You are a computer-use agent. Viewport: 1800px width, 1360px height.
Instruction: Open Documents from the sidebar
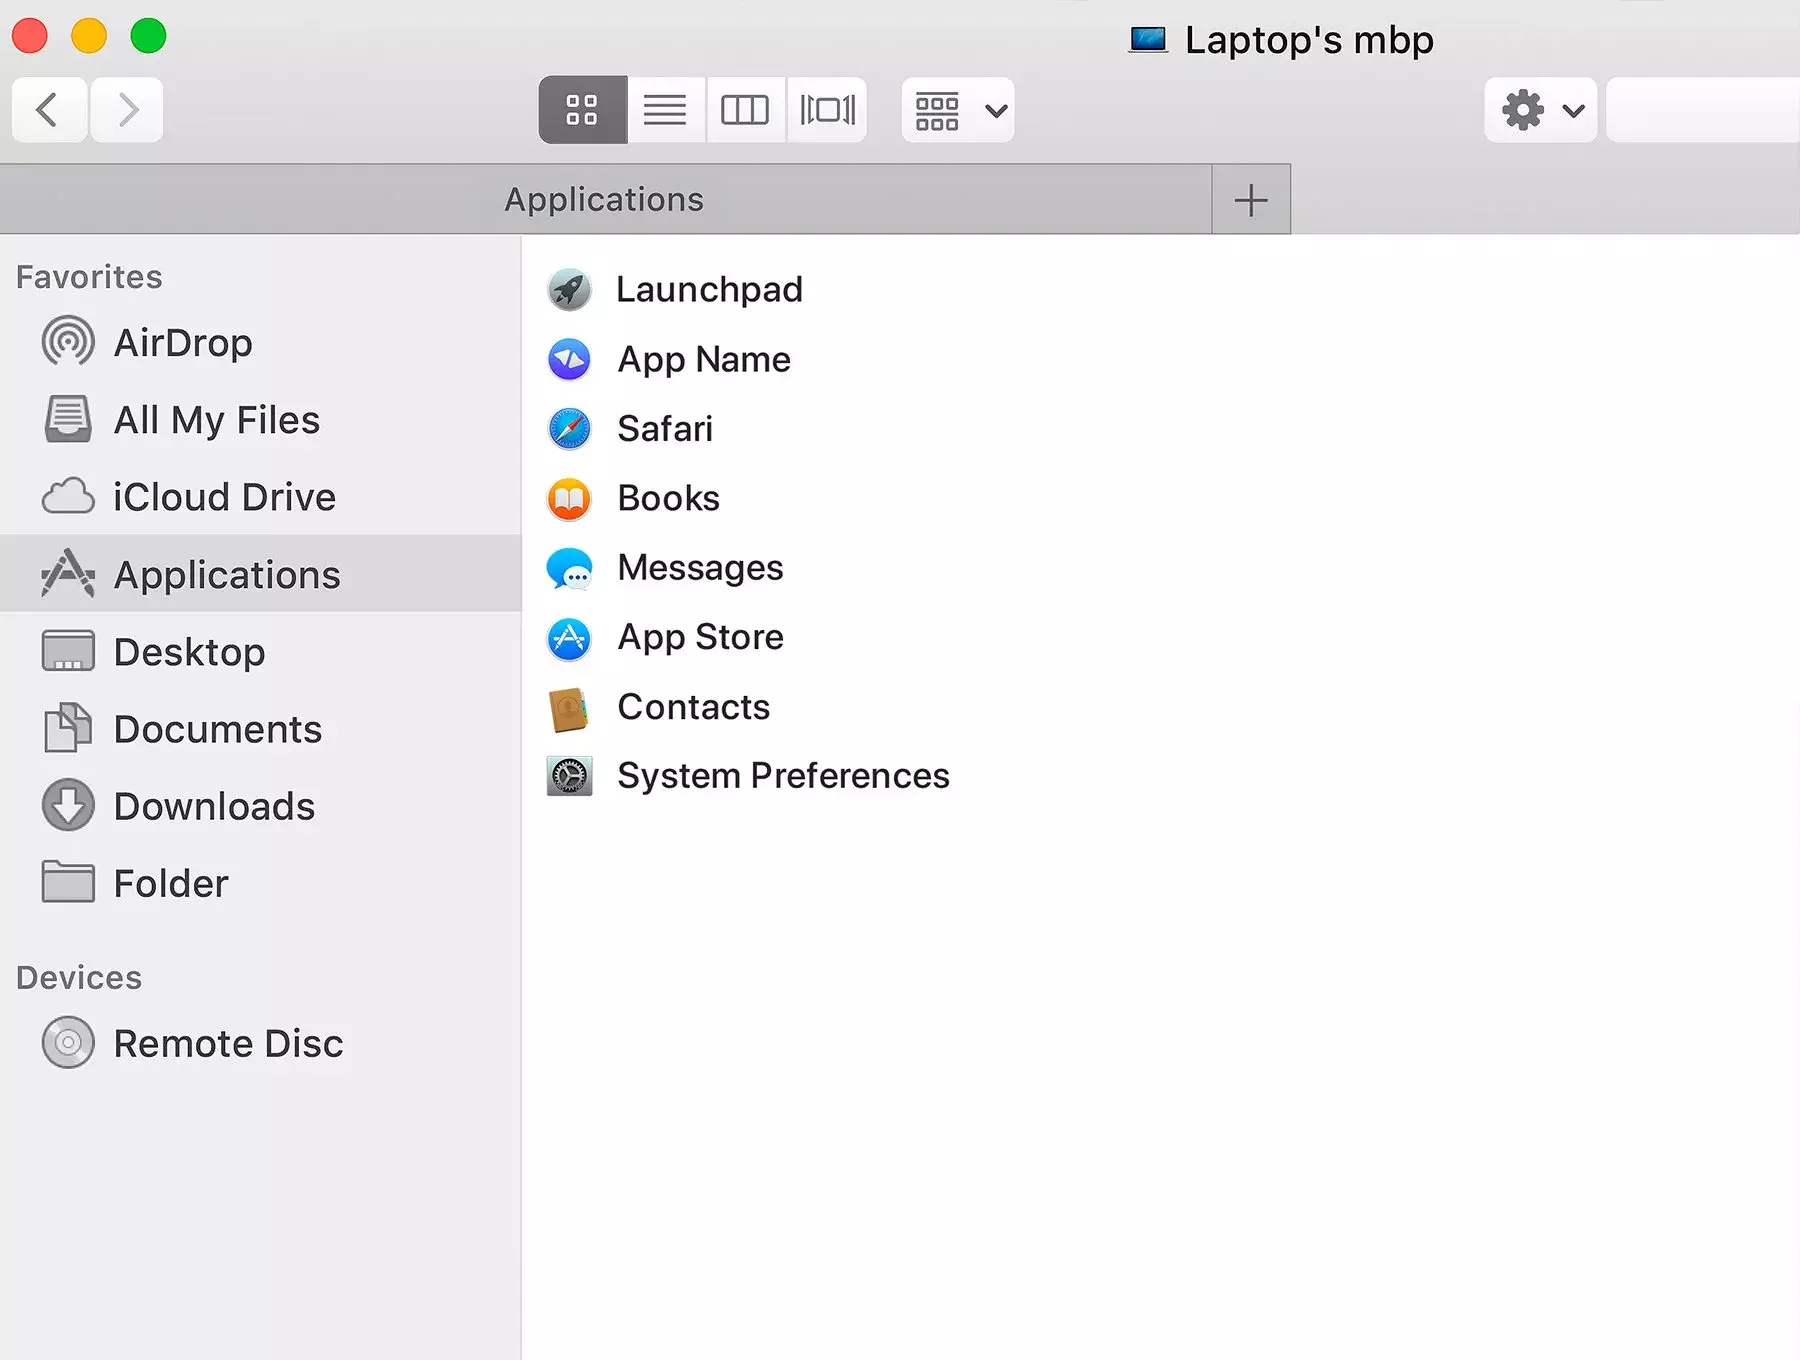(x=261, y=728)
